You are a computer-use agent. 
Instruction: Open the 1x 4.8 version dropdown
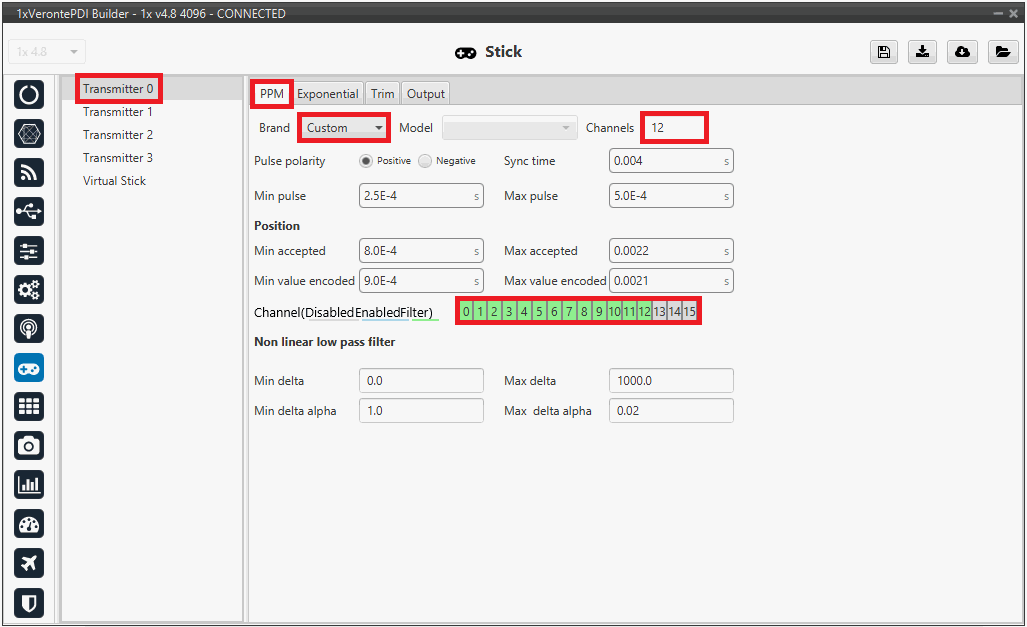(47, 52)
